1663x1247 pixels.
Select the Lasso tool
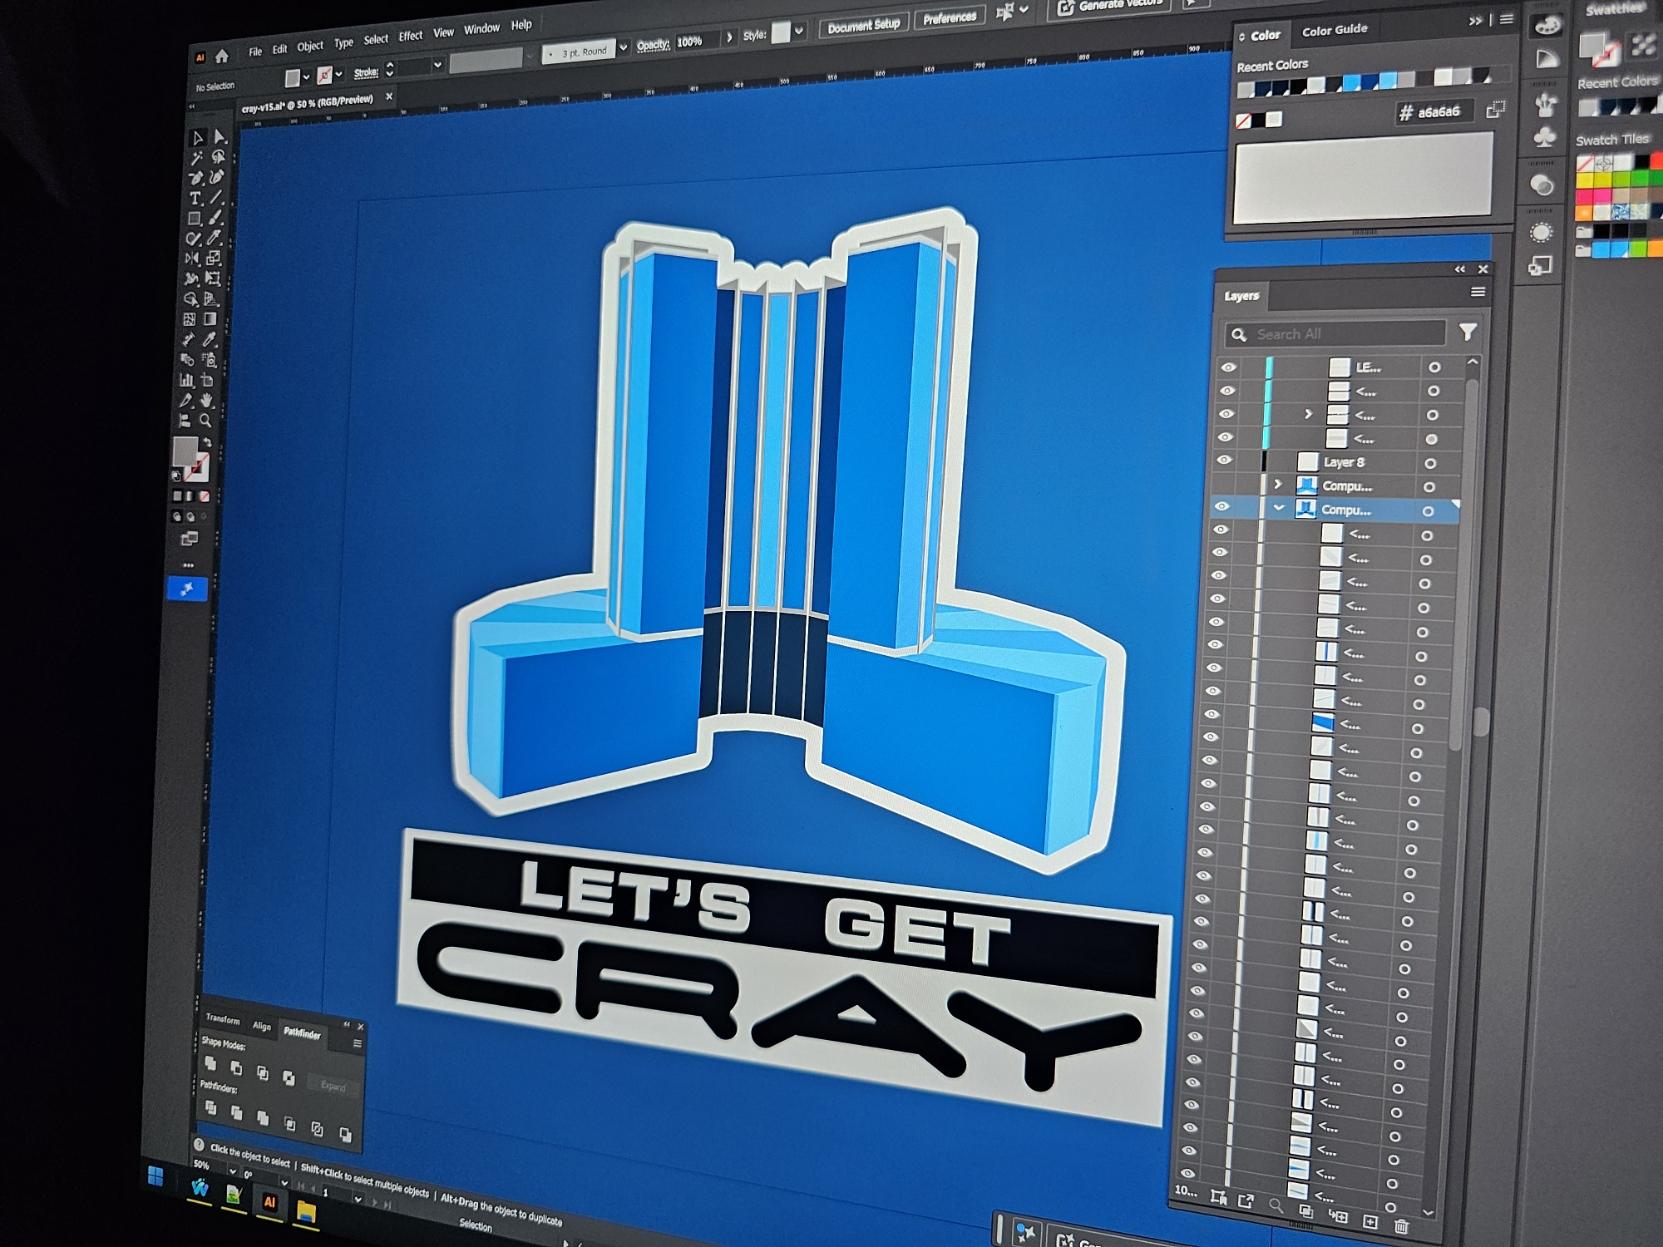(218, 157)
